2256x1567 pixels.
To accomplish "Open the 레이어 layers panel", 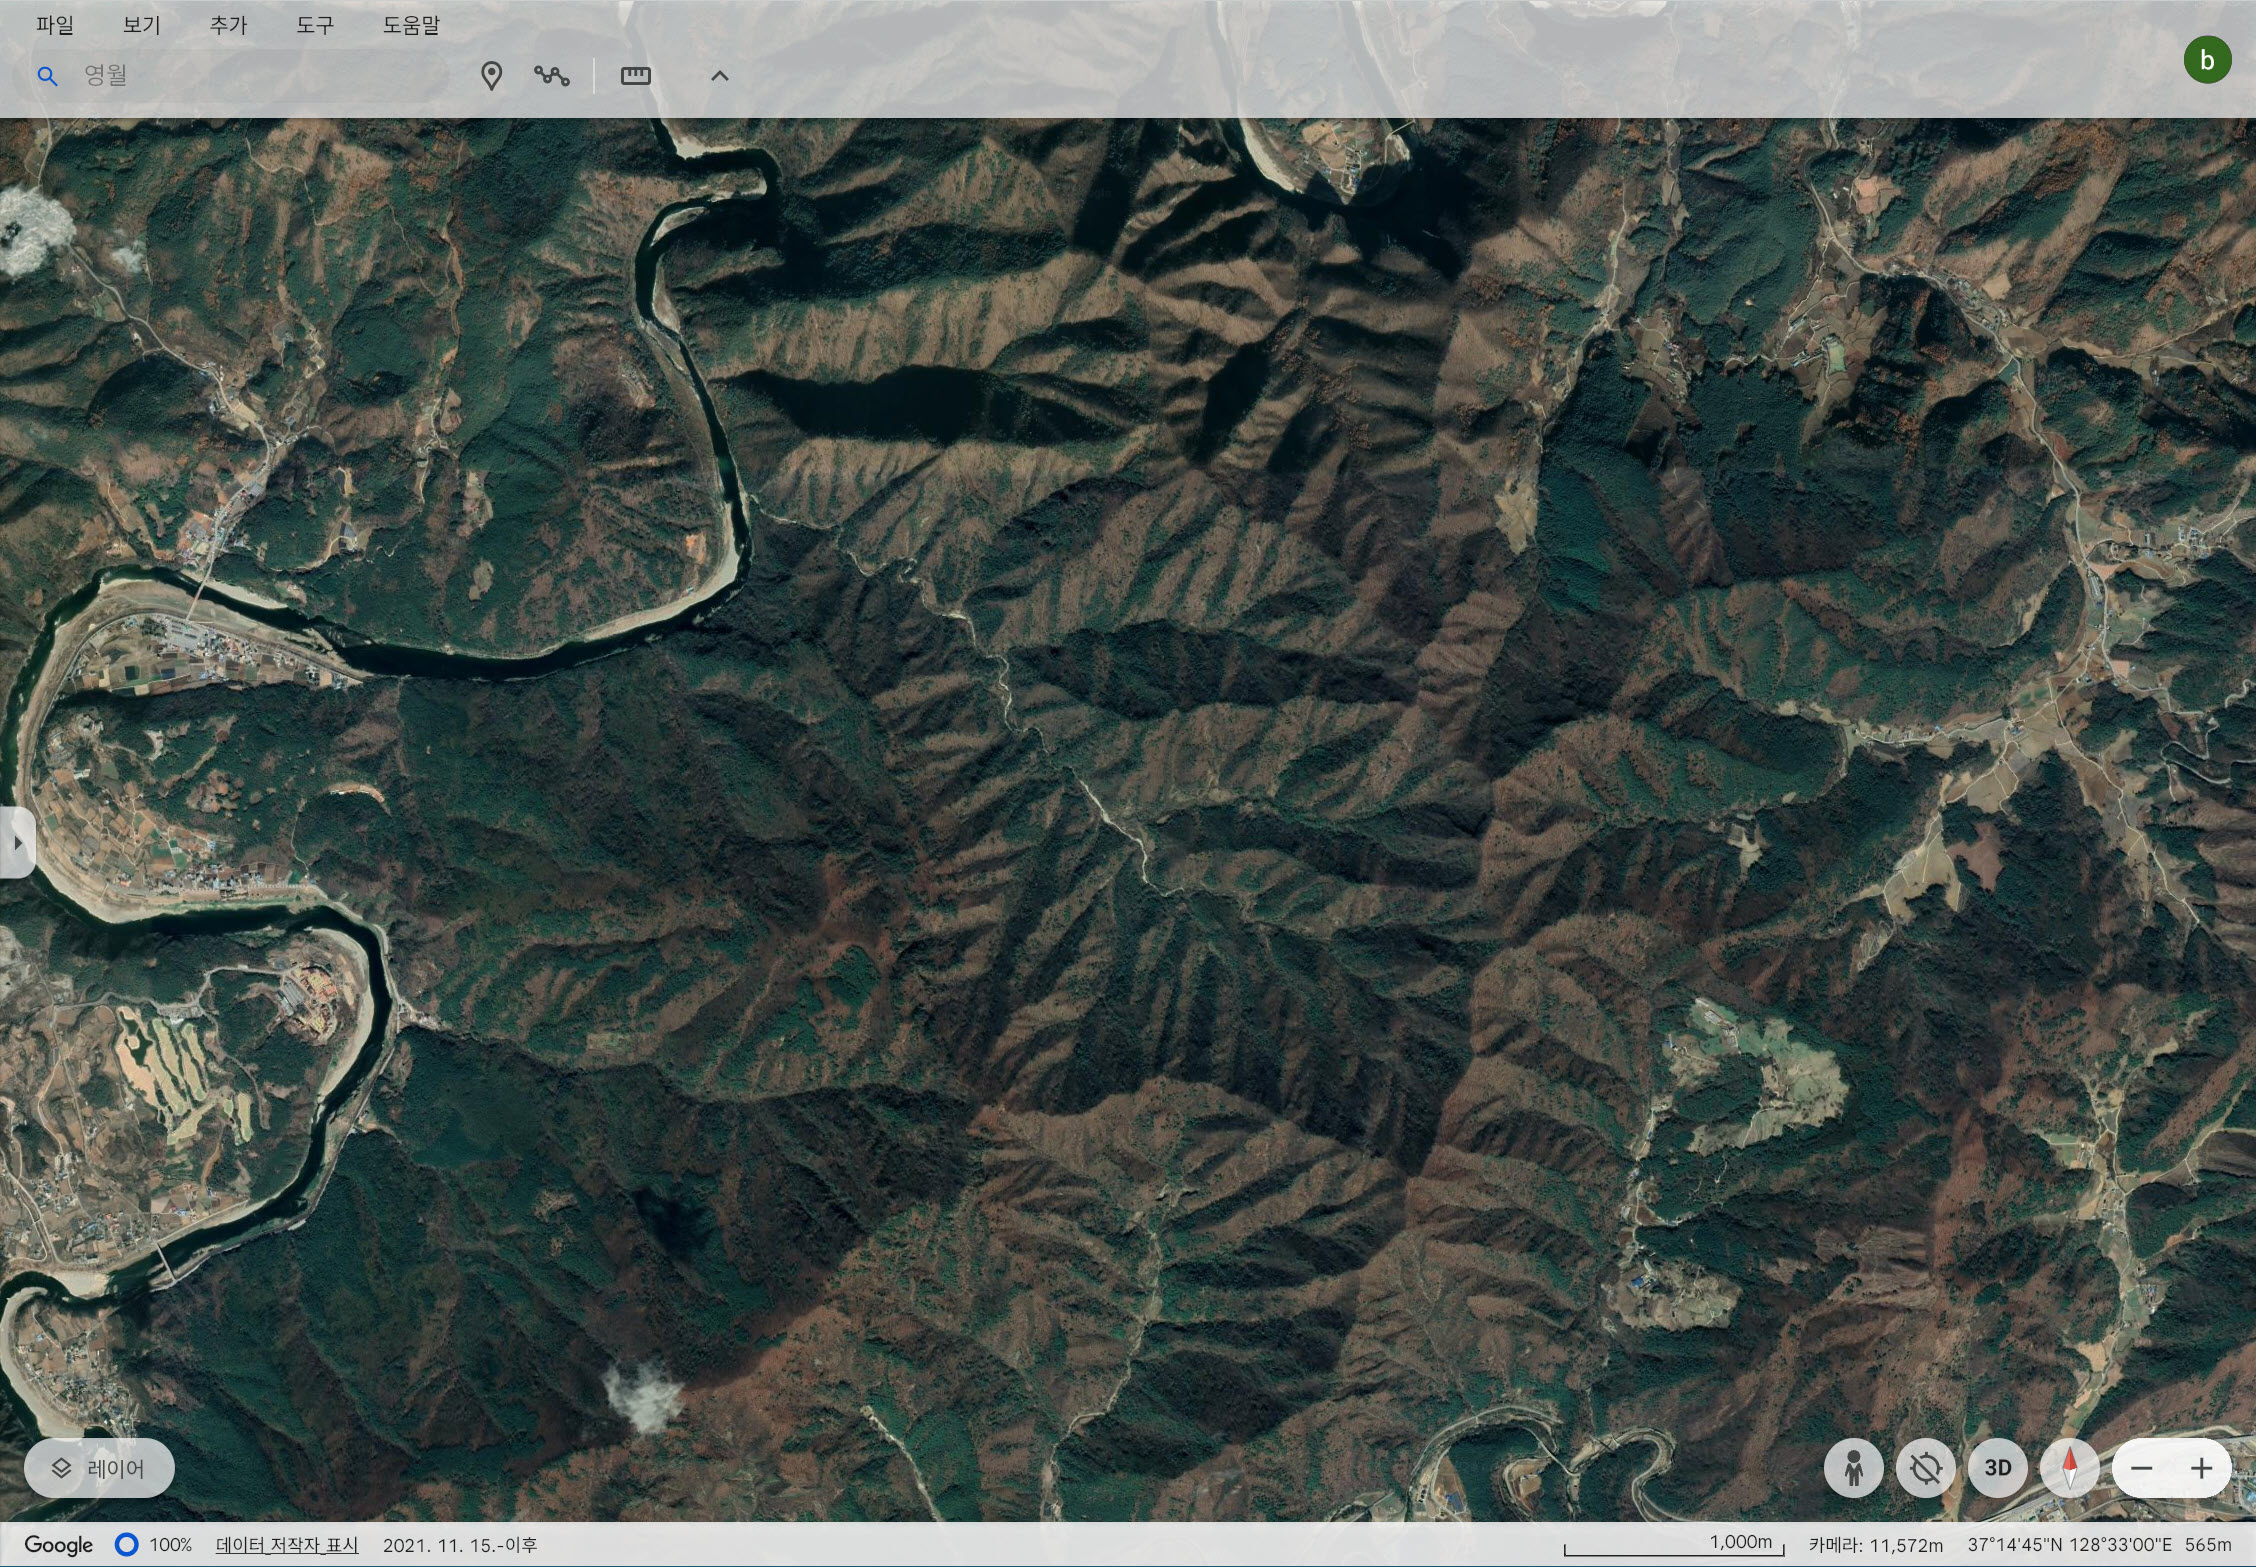I will 99,1468.
